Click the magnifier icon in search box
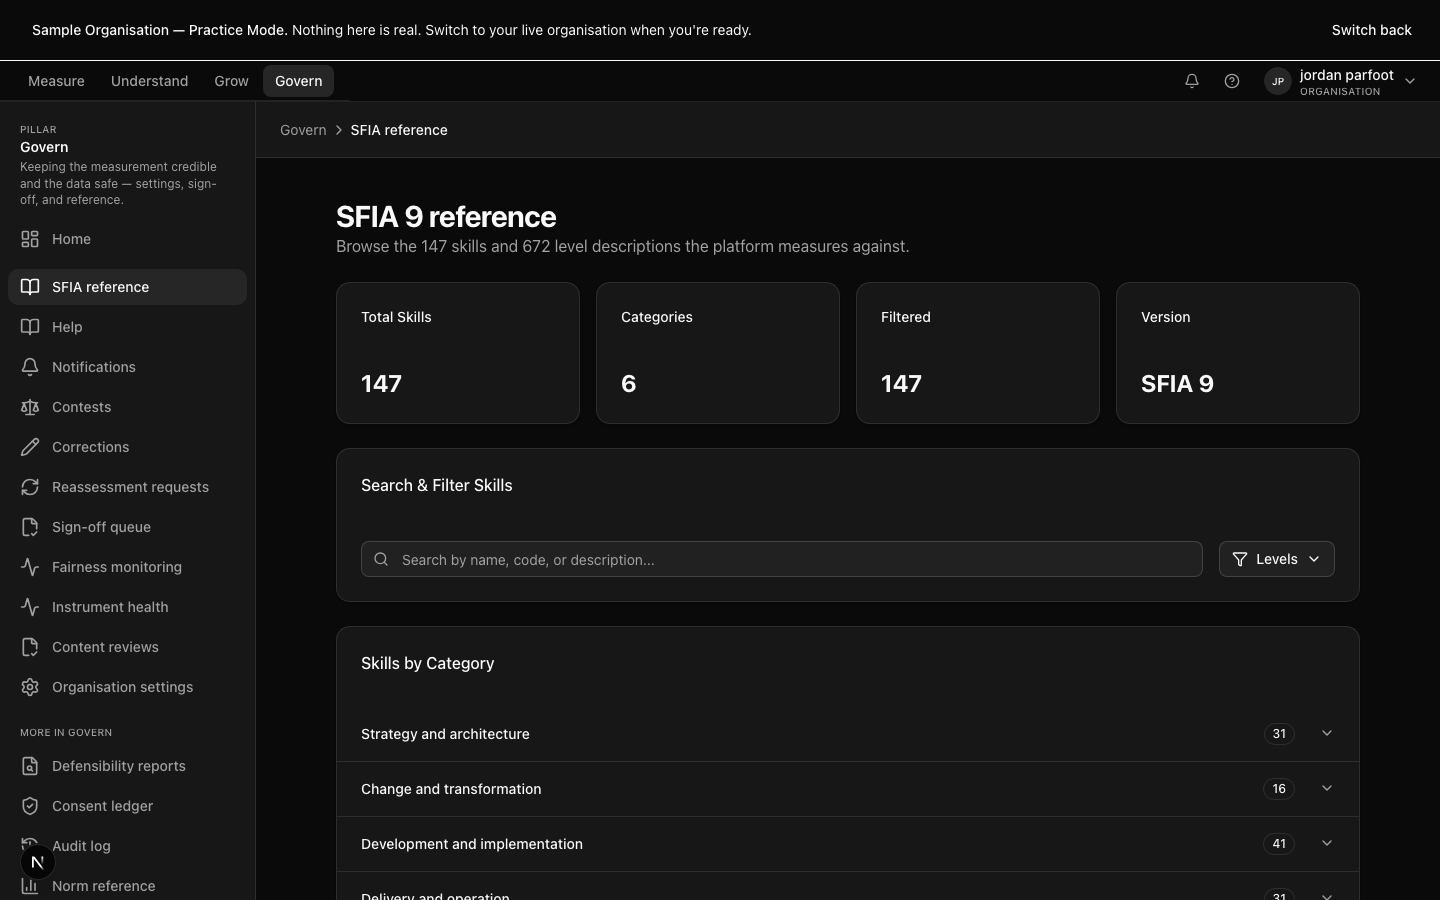The width and height of the screenshot is (1440, 900). click(x=381, y=559)
